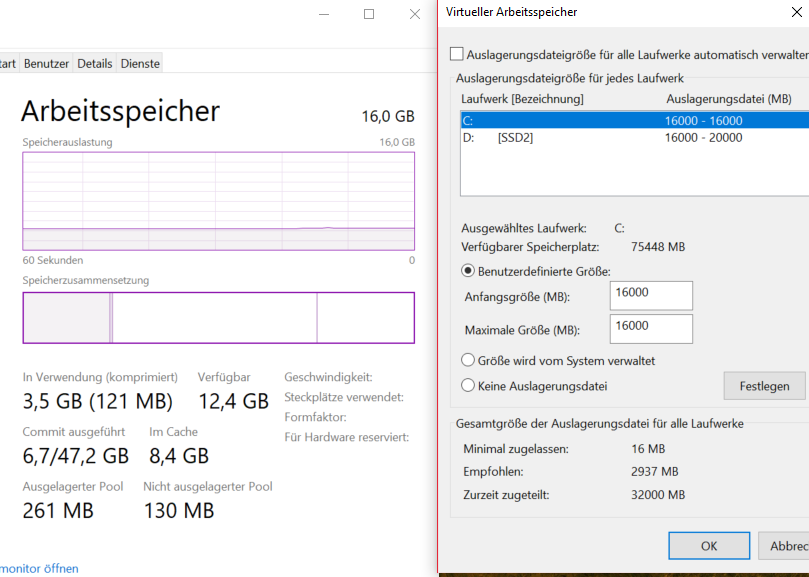The width and height of the screenshot is (809, 577).
Task: Select Keine Auslagerungsdatei radio option
Action: (468, 385)
